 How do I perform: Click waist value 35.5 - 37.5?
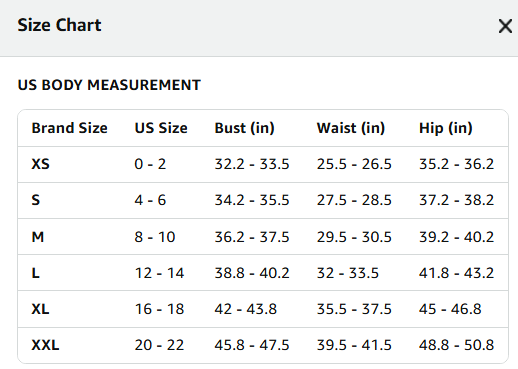[x=354, y=309]
